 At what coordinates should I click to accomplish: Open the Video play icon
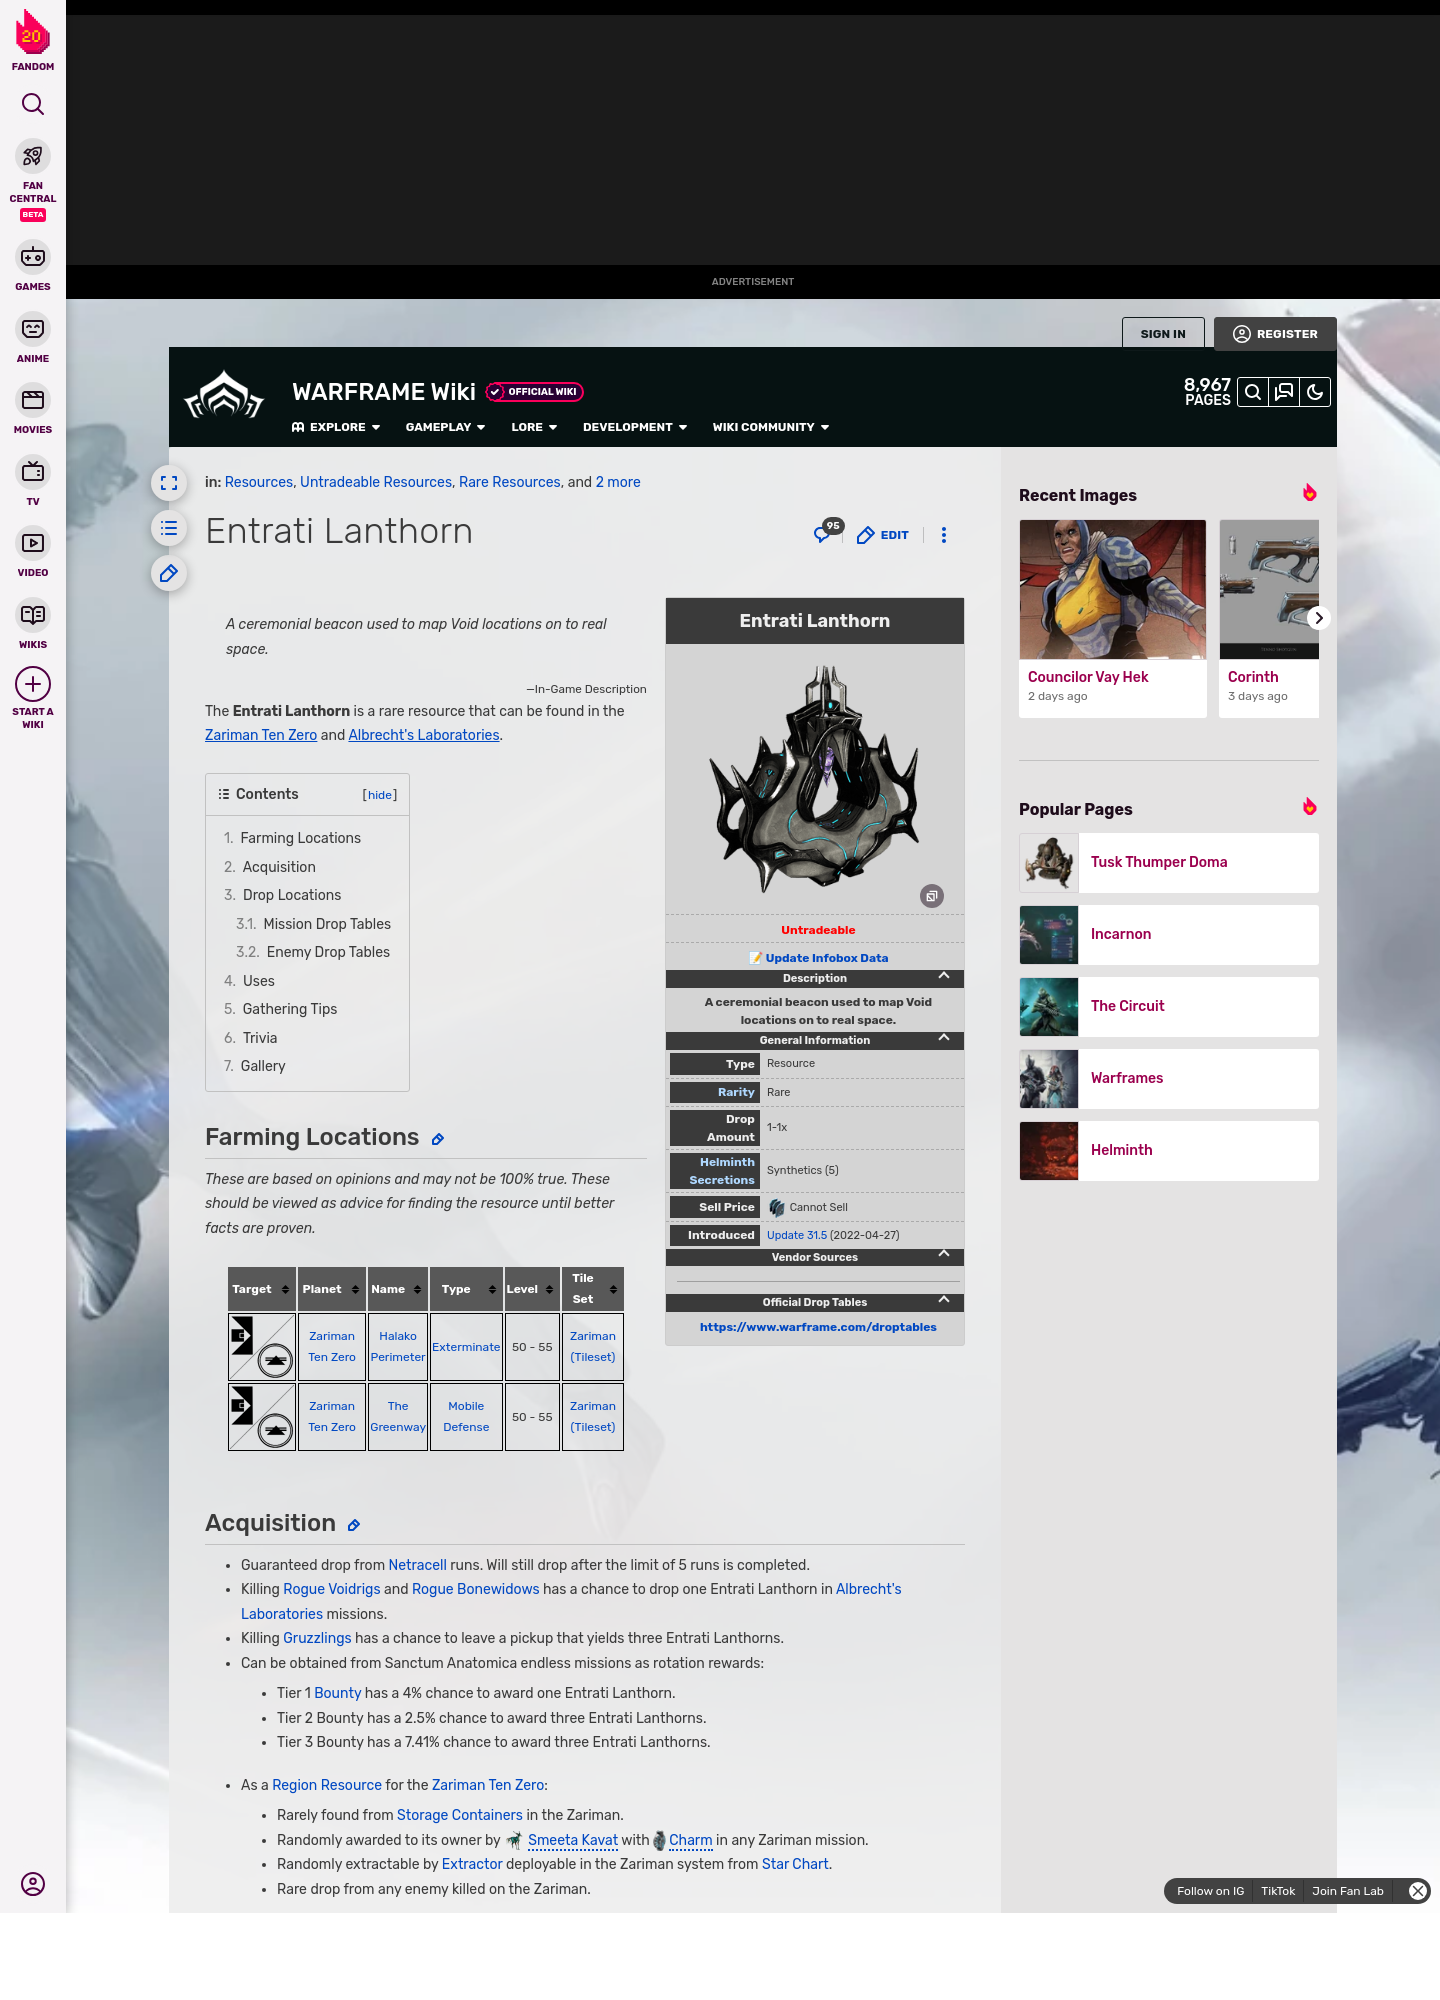33,543
